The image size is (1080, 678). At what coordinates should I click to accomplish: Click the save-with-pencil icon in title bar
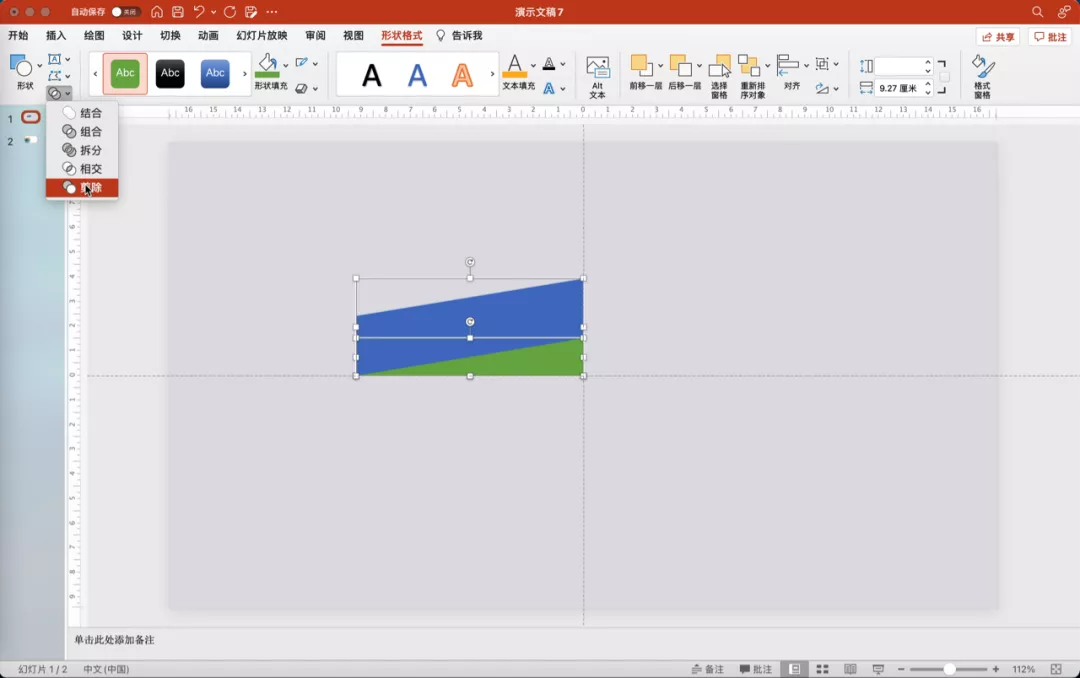(x=251, y=12)
